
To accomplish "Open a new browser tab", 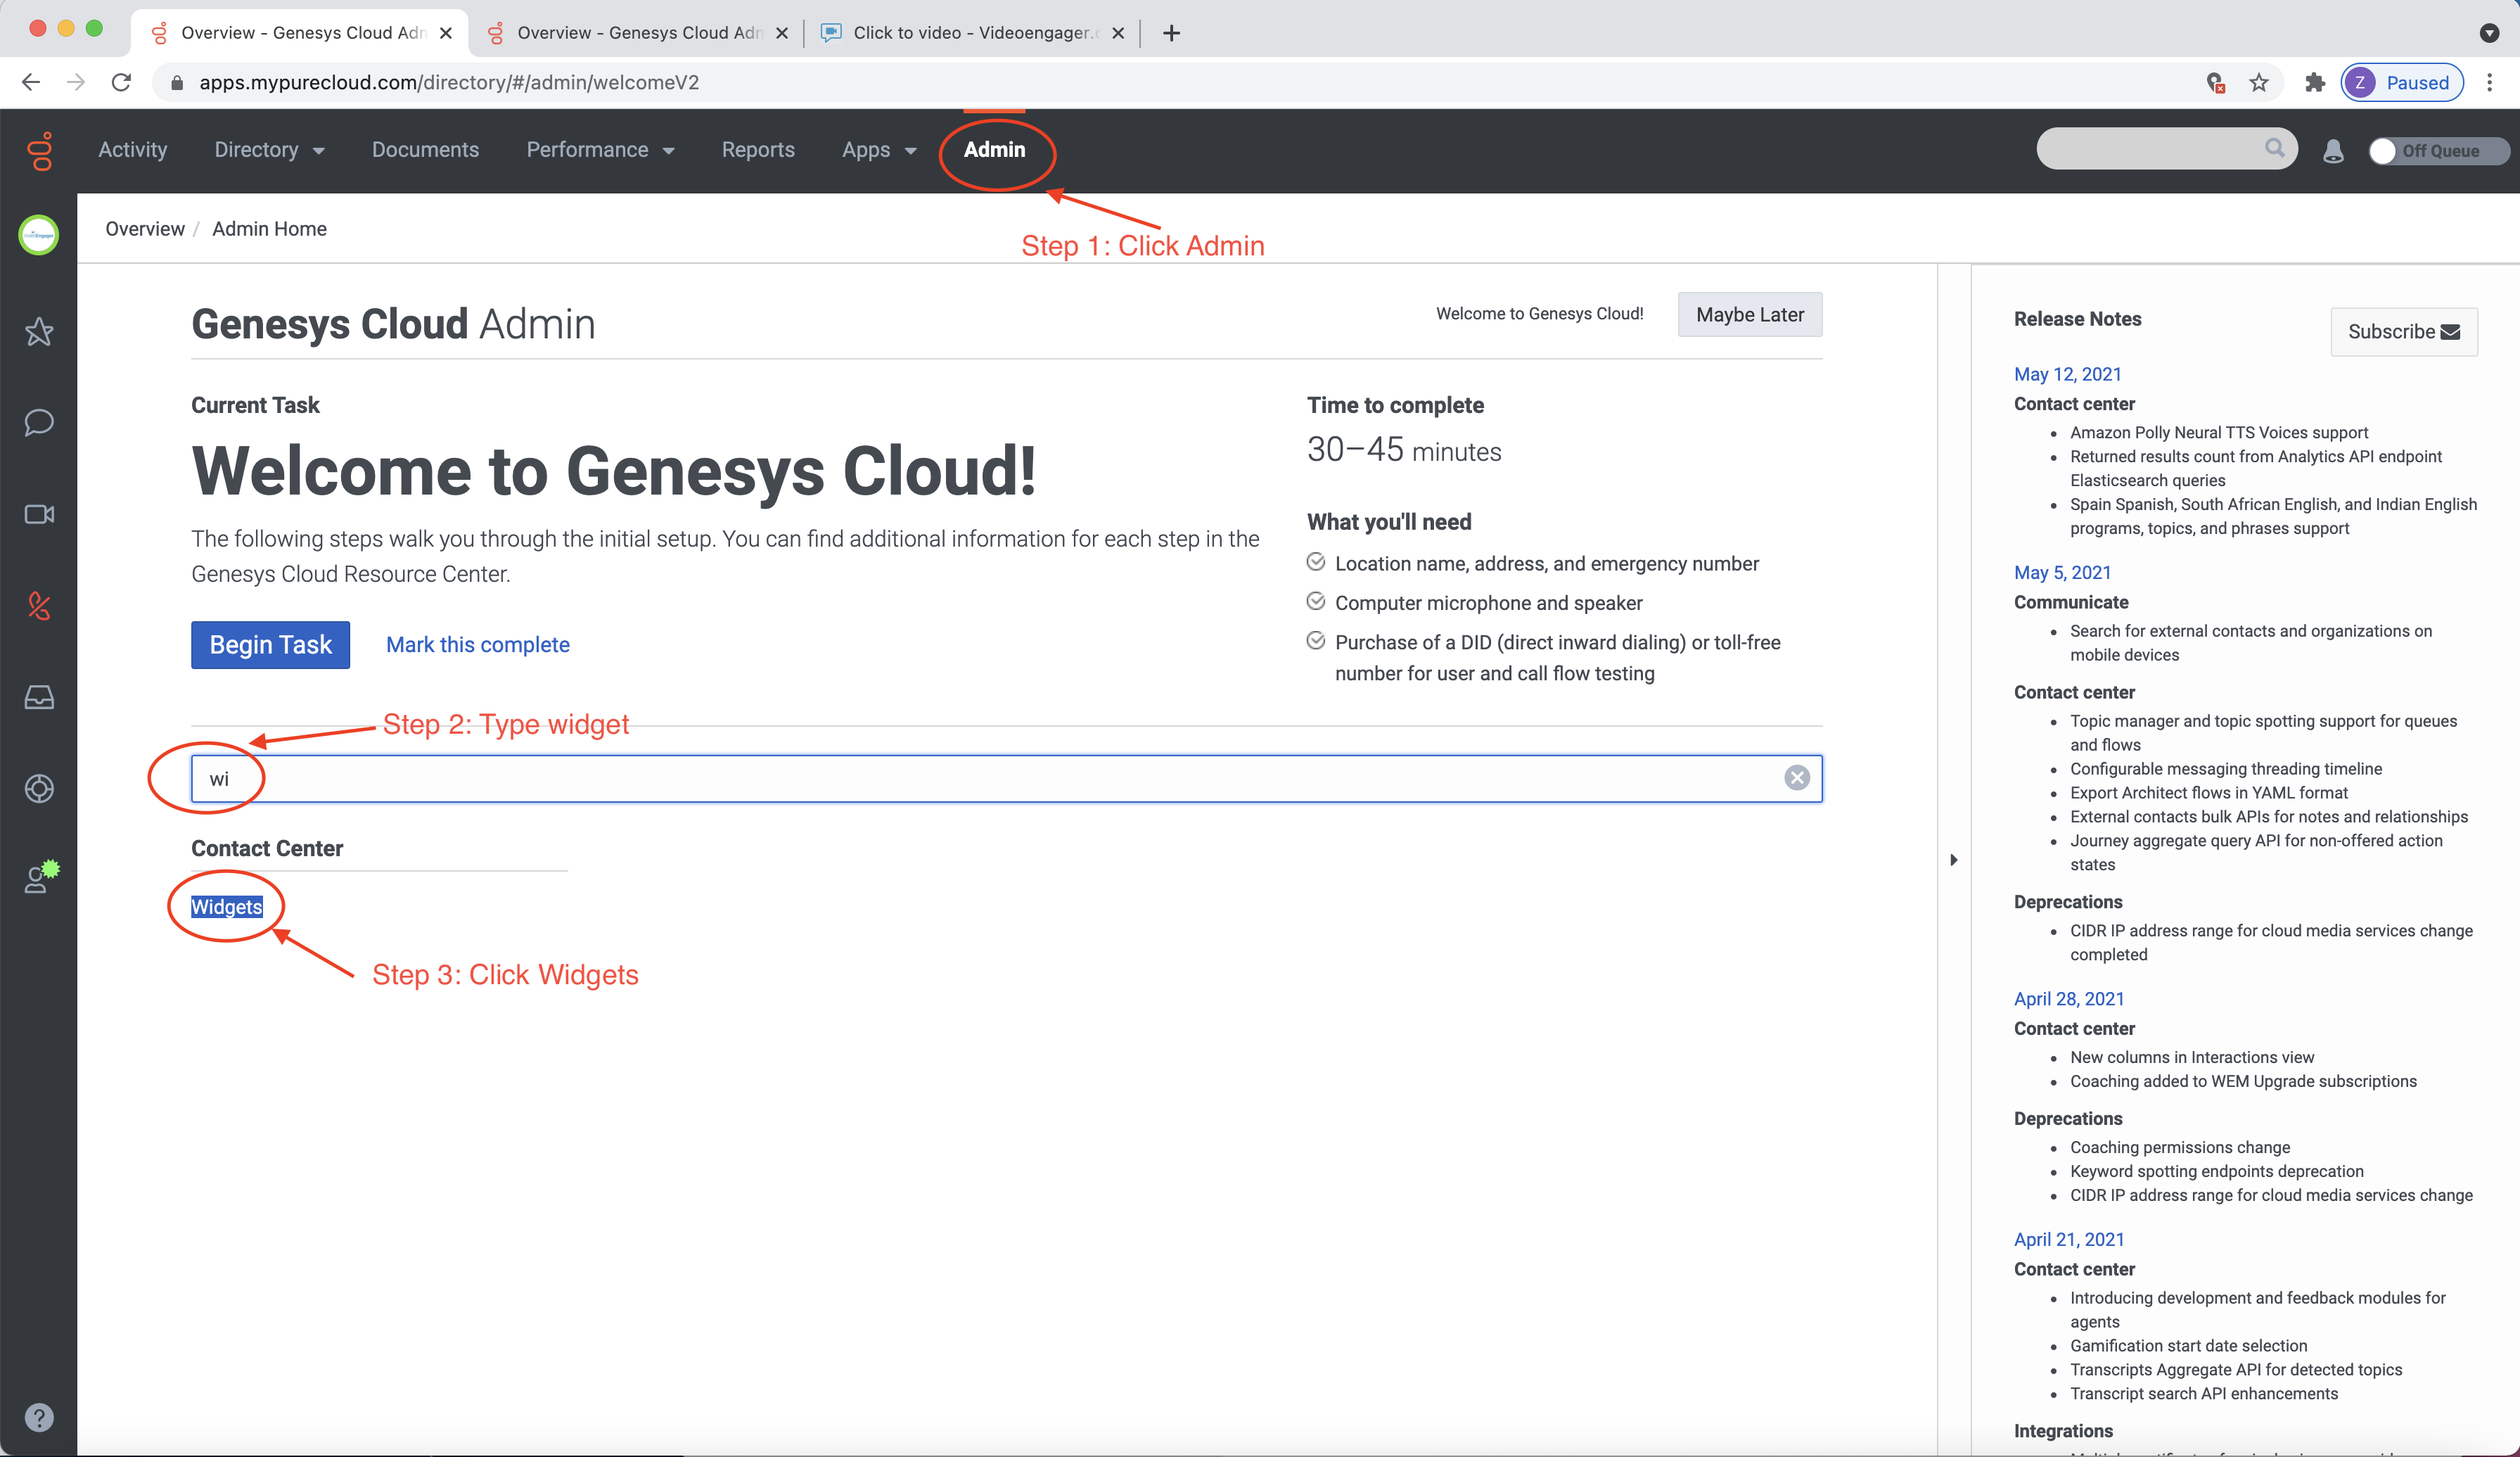I will (1172, 33).
